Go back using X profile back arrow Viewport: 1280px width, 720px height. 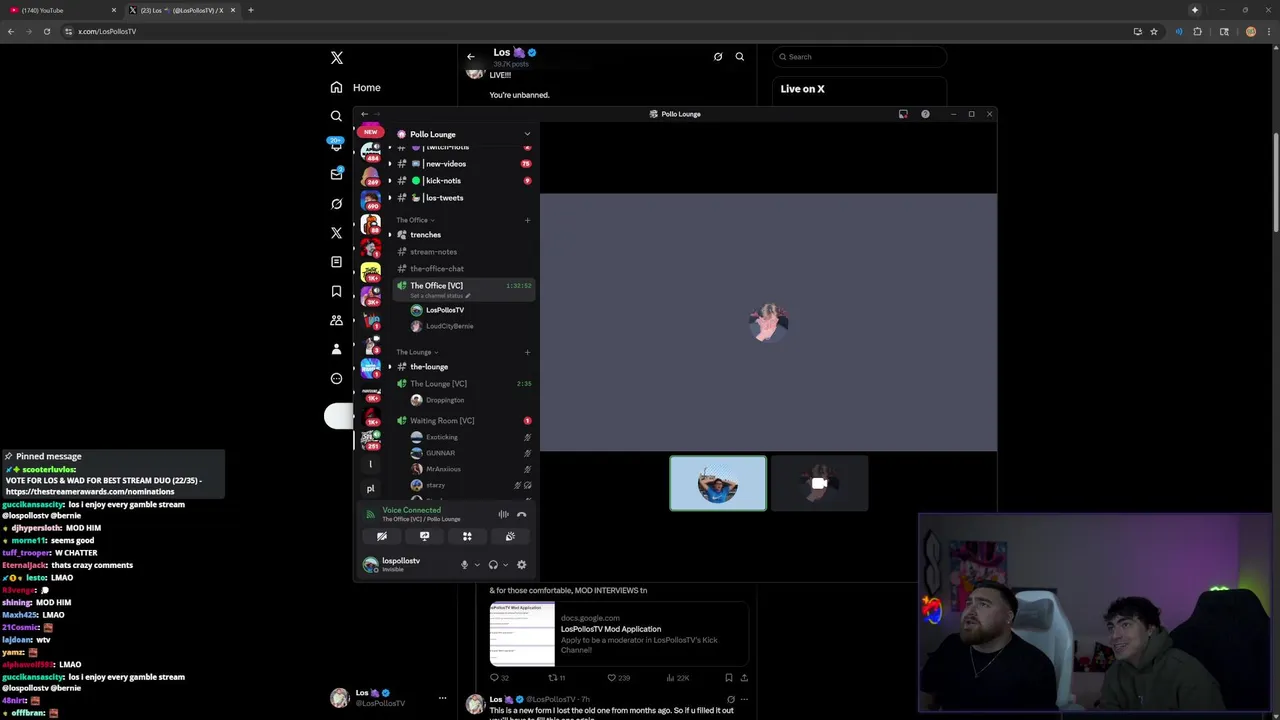(x=471, y=56)
